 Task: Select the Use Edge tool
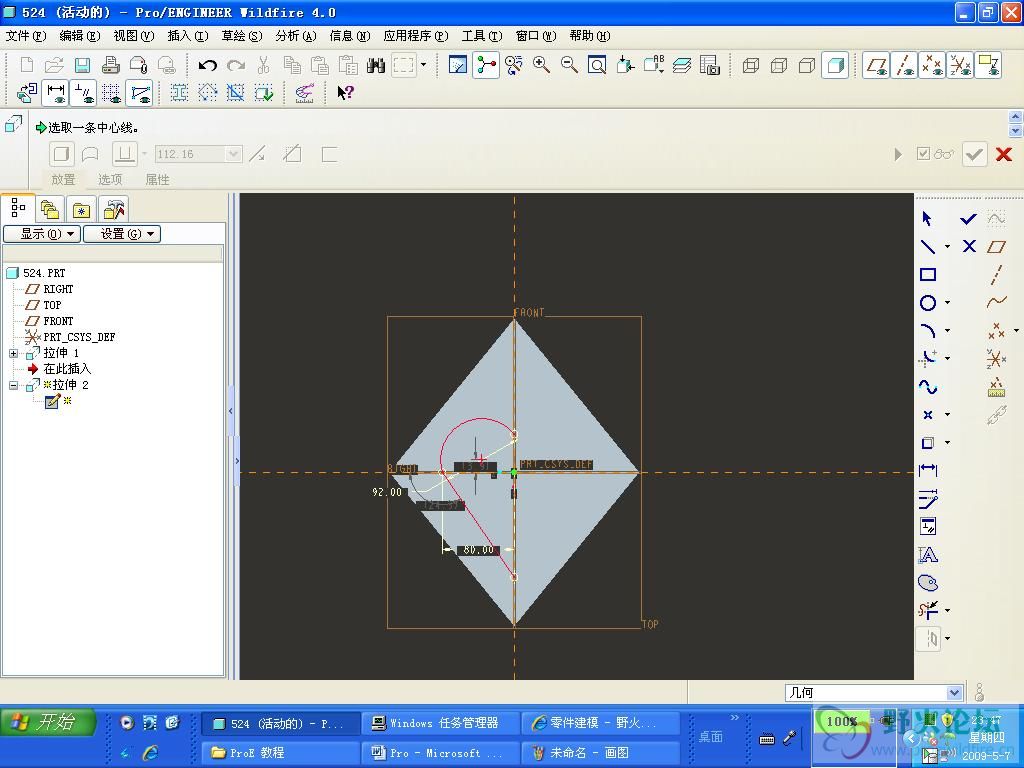pyautogui.click(x=927, y=443)
